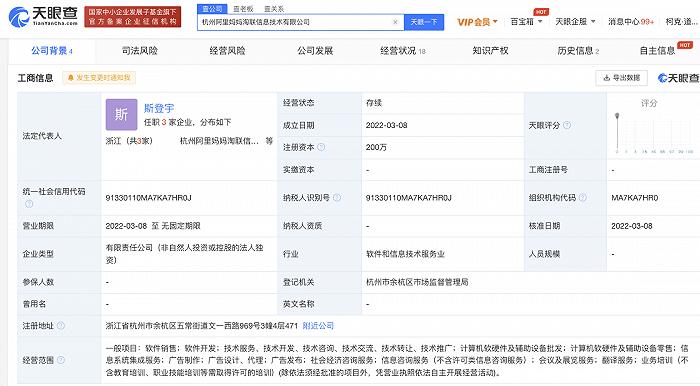
Task: Switch to the 公司背景 tab
Action: (52, 51)
